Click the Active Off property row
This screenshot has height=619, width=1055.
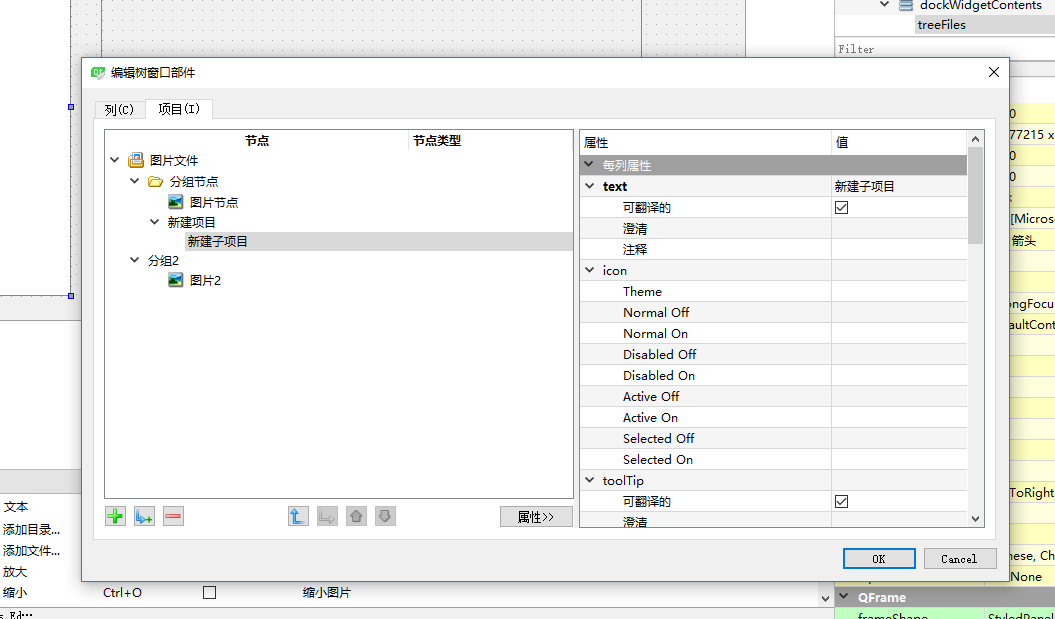(x=773, y=396)
